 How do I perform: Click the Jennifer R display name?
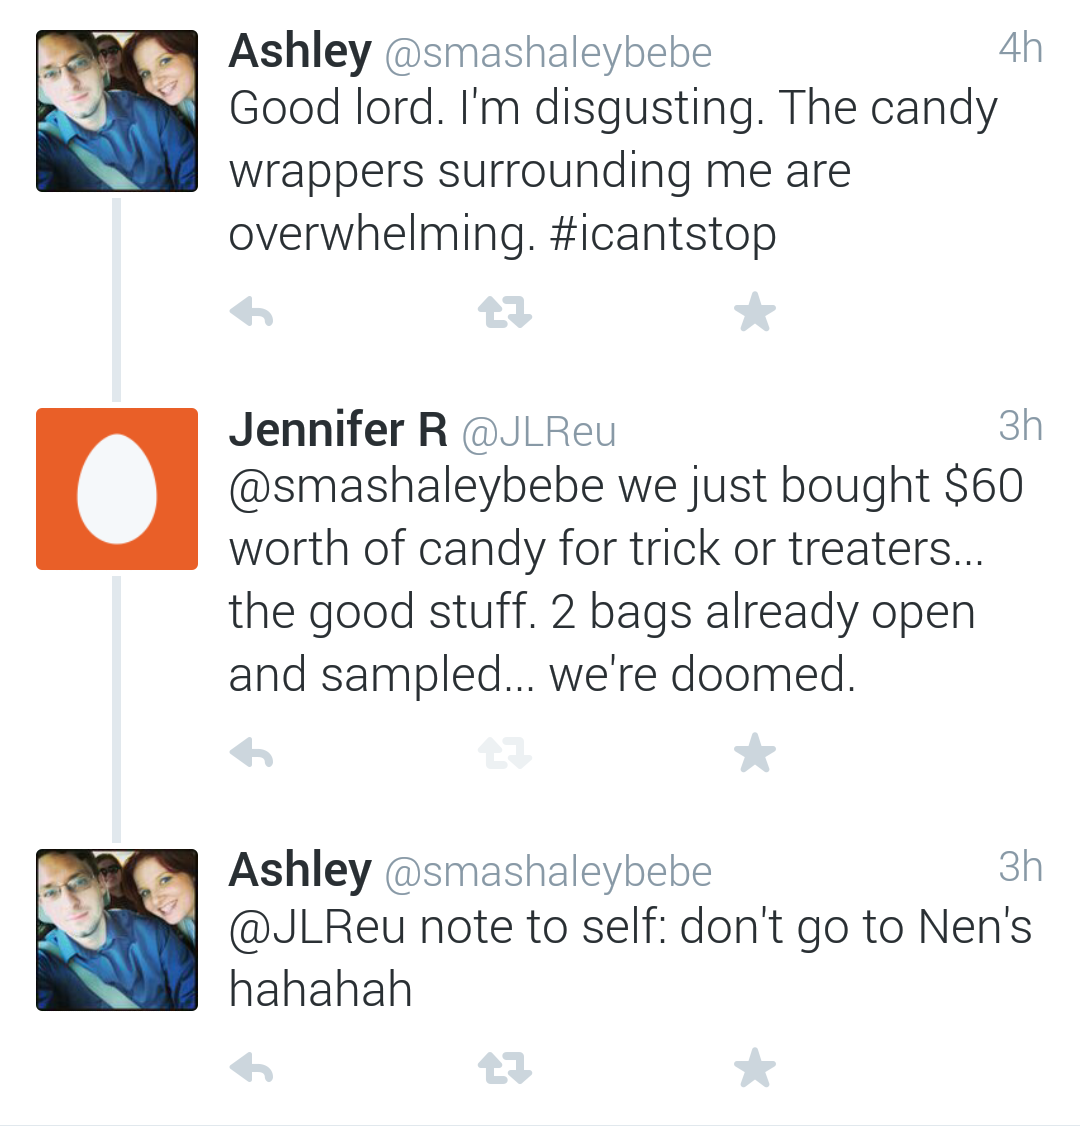(x=338, y=430)
